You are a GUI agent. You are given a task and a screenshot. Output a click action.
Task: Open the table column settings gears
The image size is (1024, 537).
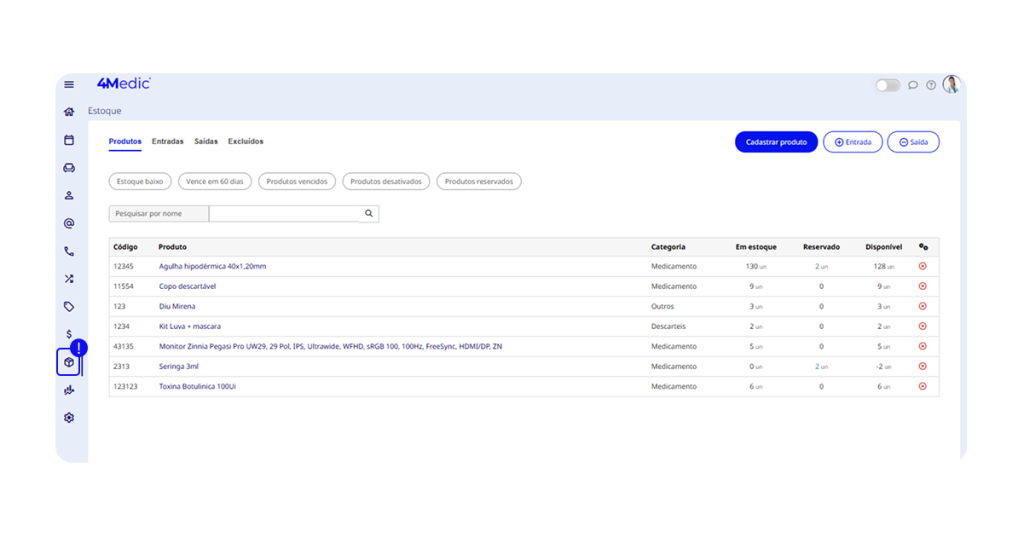(923, 247)
